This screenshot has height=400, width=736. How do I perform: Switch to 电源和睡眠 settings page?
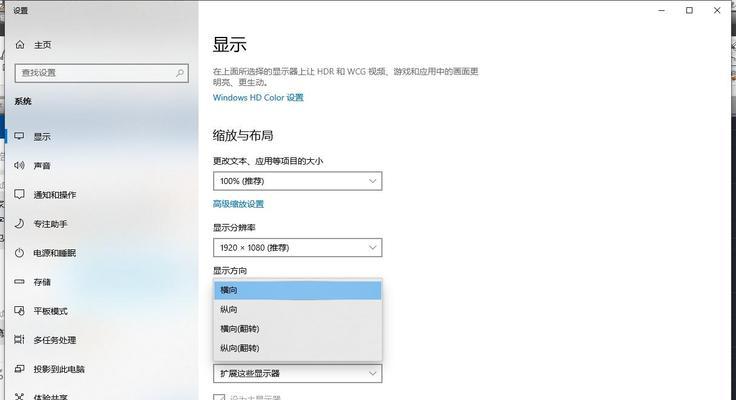click(54, 253)
